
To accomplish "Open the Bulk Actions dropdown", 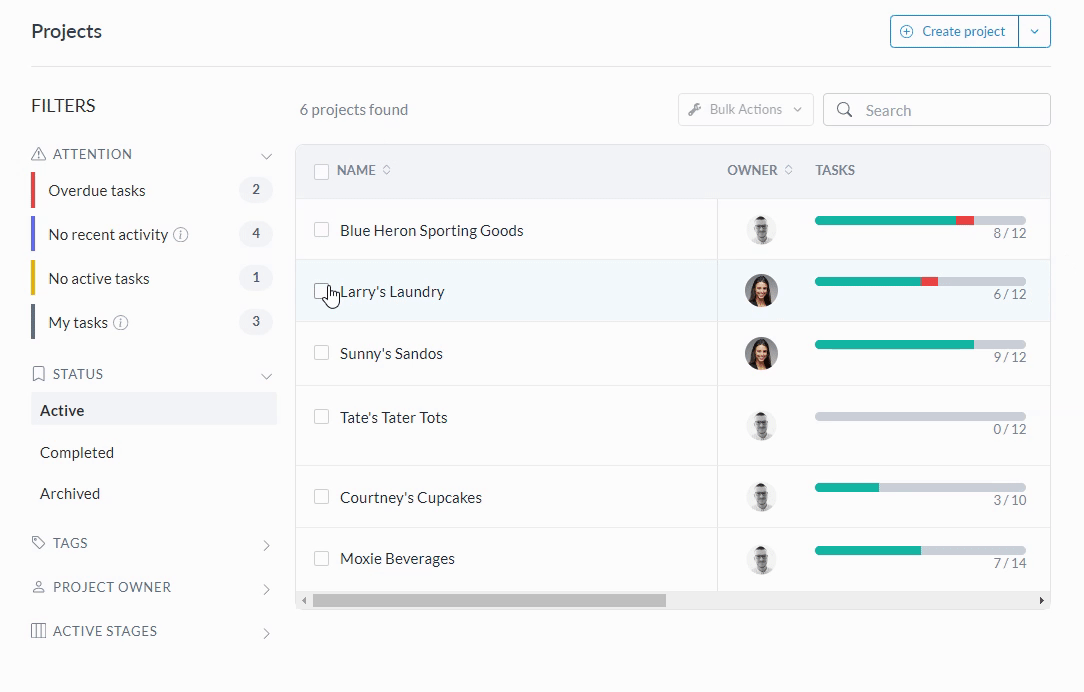I will [x=745, y=110].
